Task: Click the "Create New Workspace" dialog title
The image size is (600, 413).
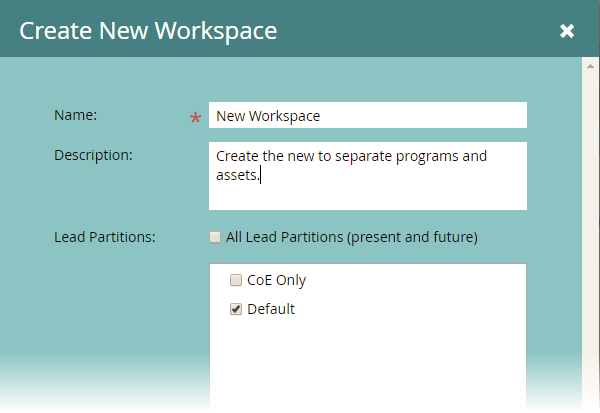Action: pyautogui.click(x=148, y=31)
